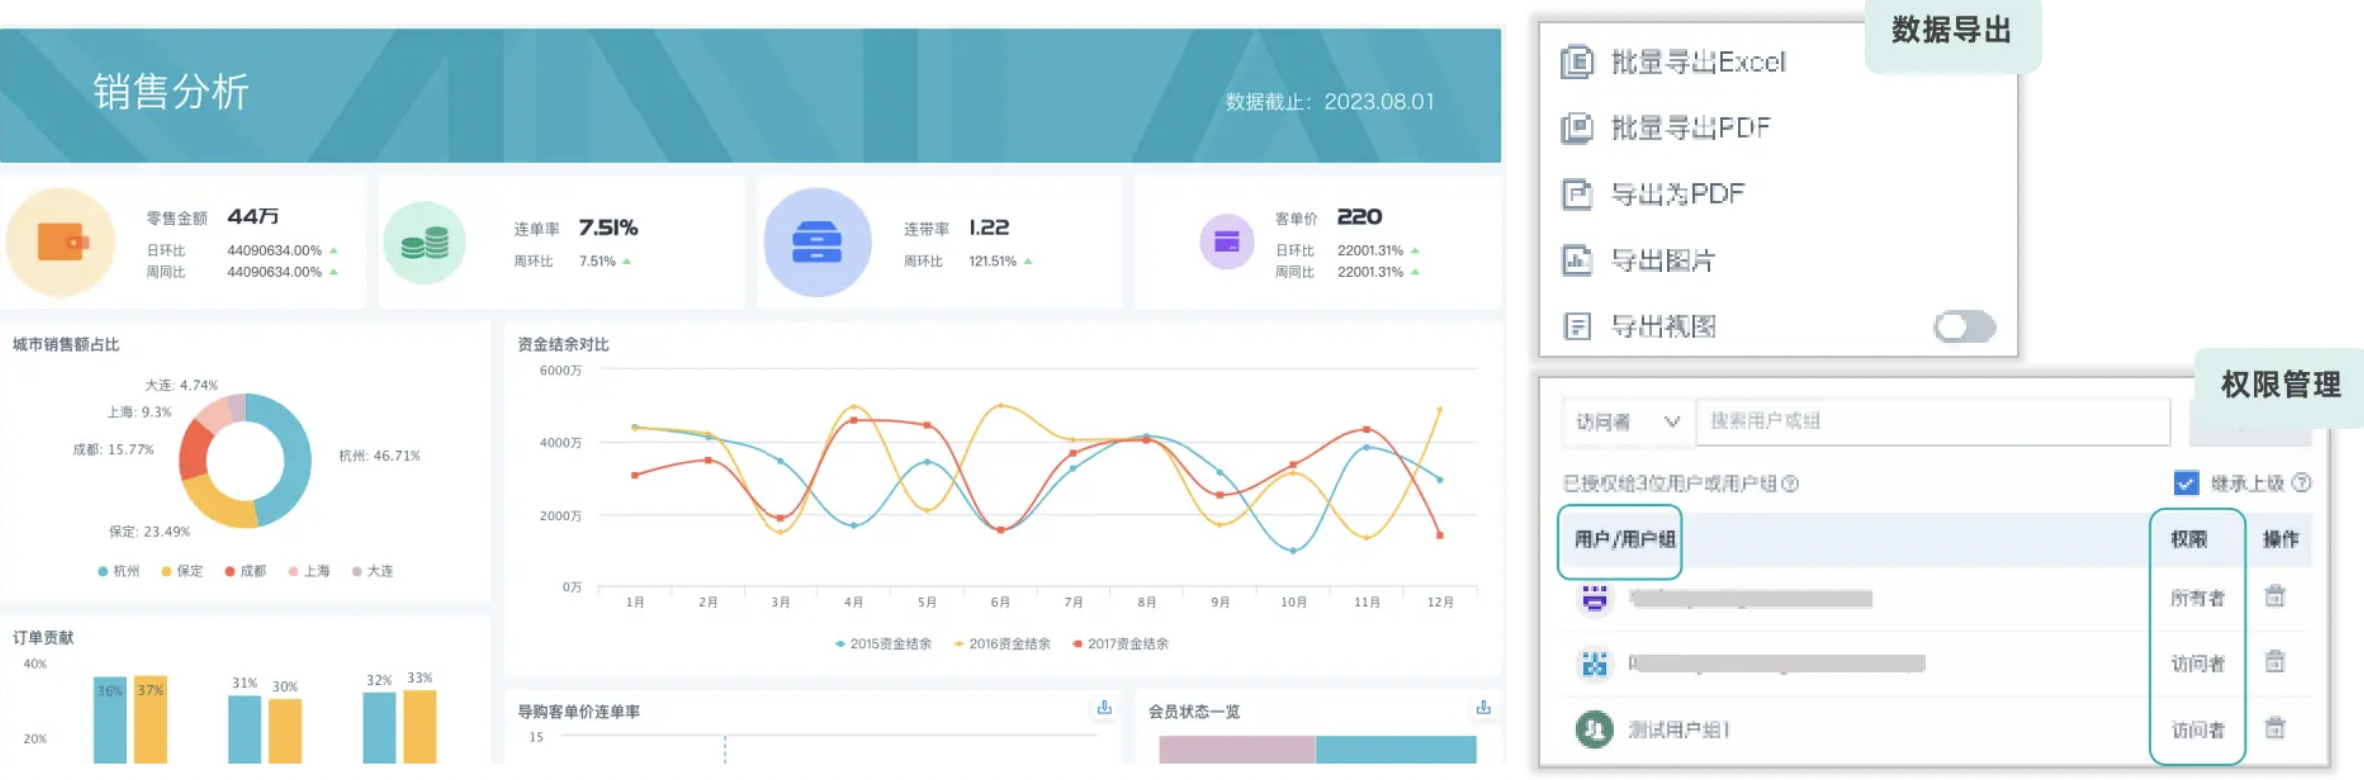The height and width of the screenshot is (780, 2364).
Task: Click the purple avatar of the owner user
Action: point(1595,598)
